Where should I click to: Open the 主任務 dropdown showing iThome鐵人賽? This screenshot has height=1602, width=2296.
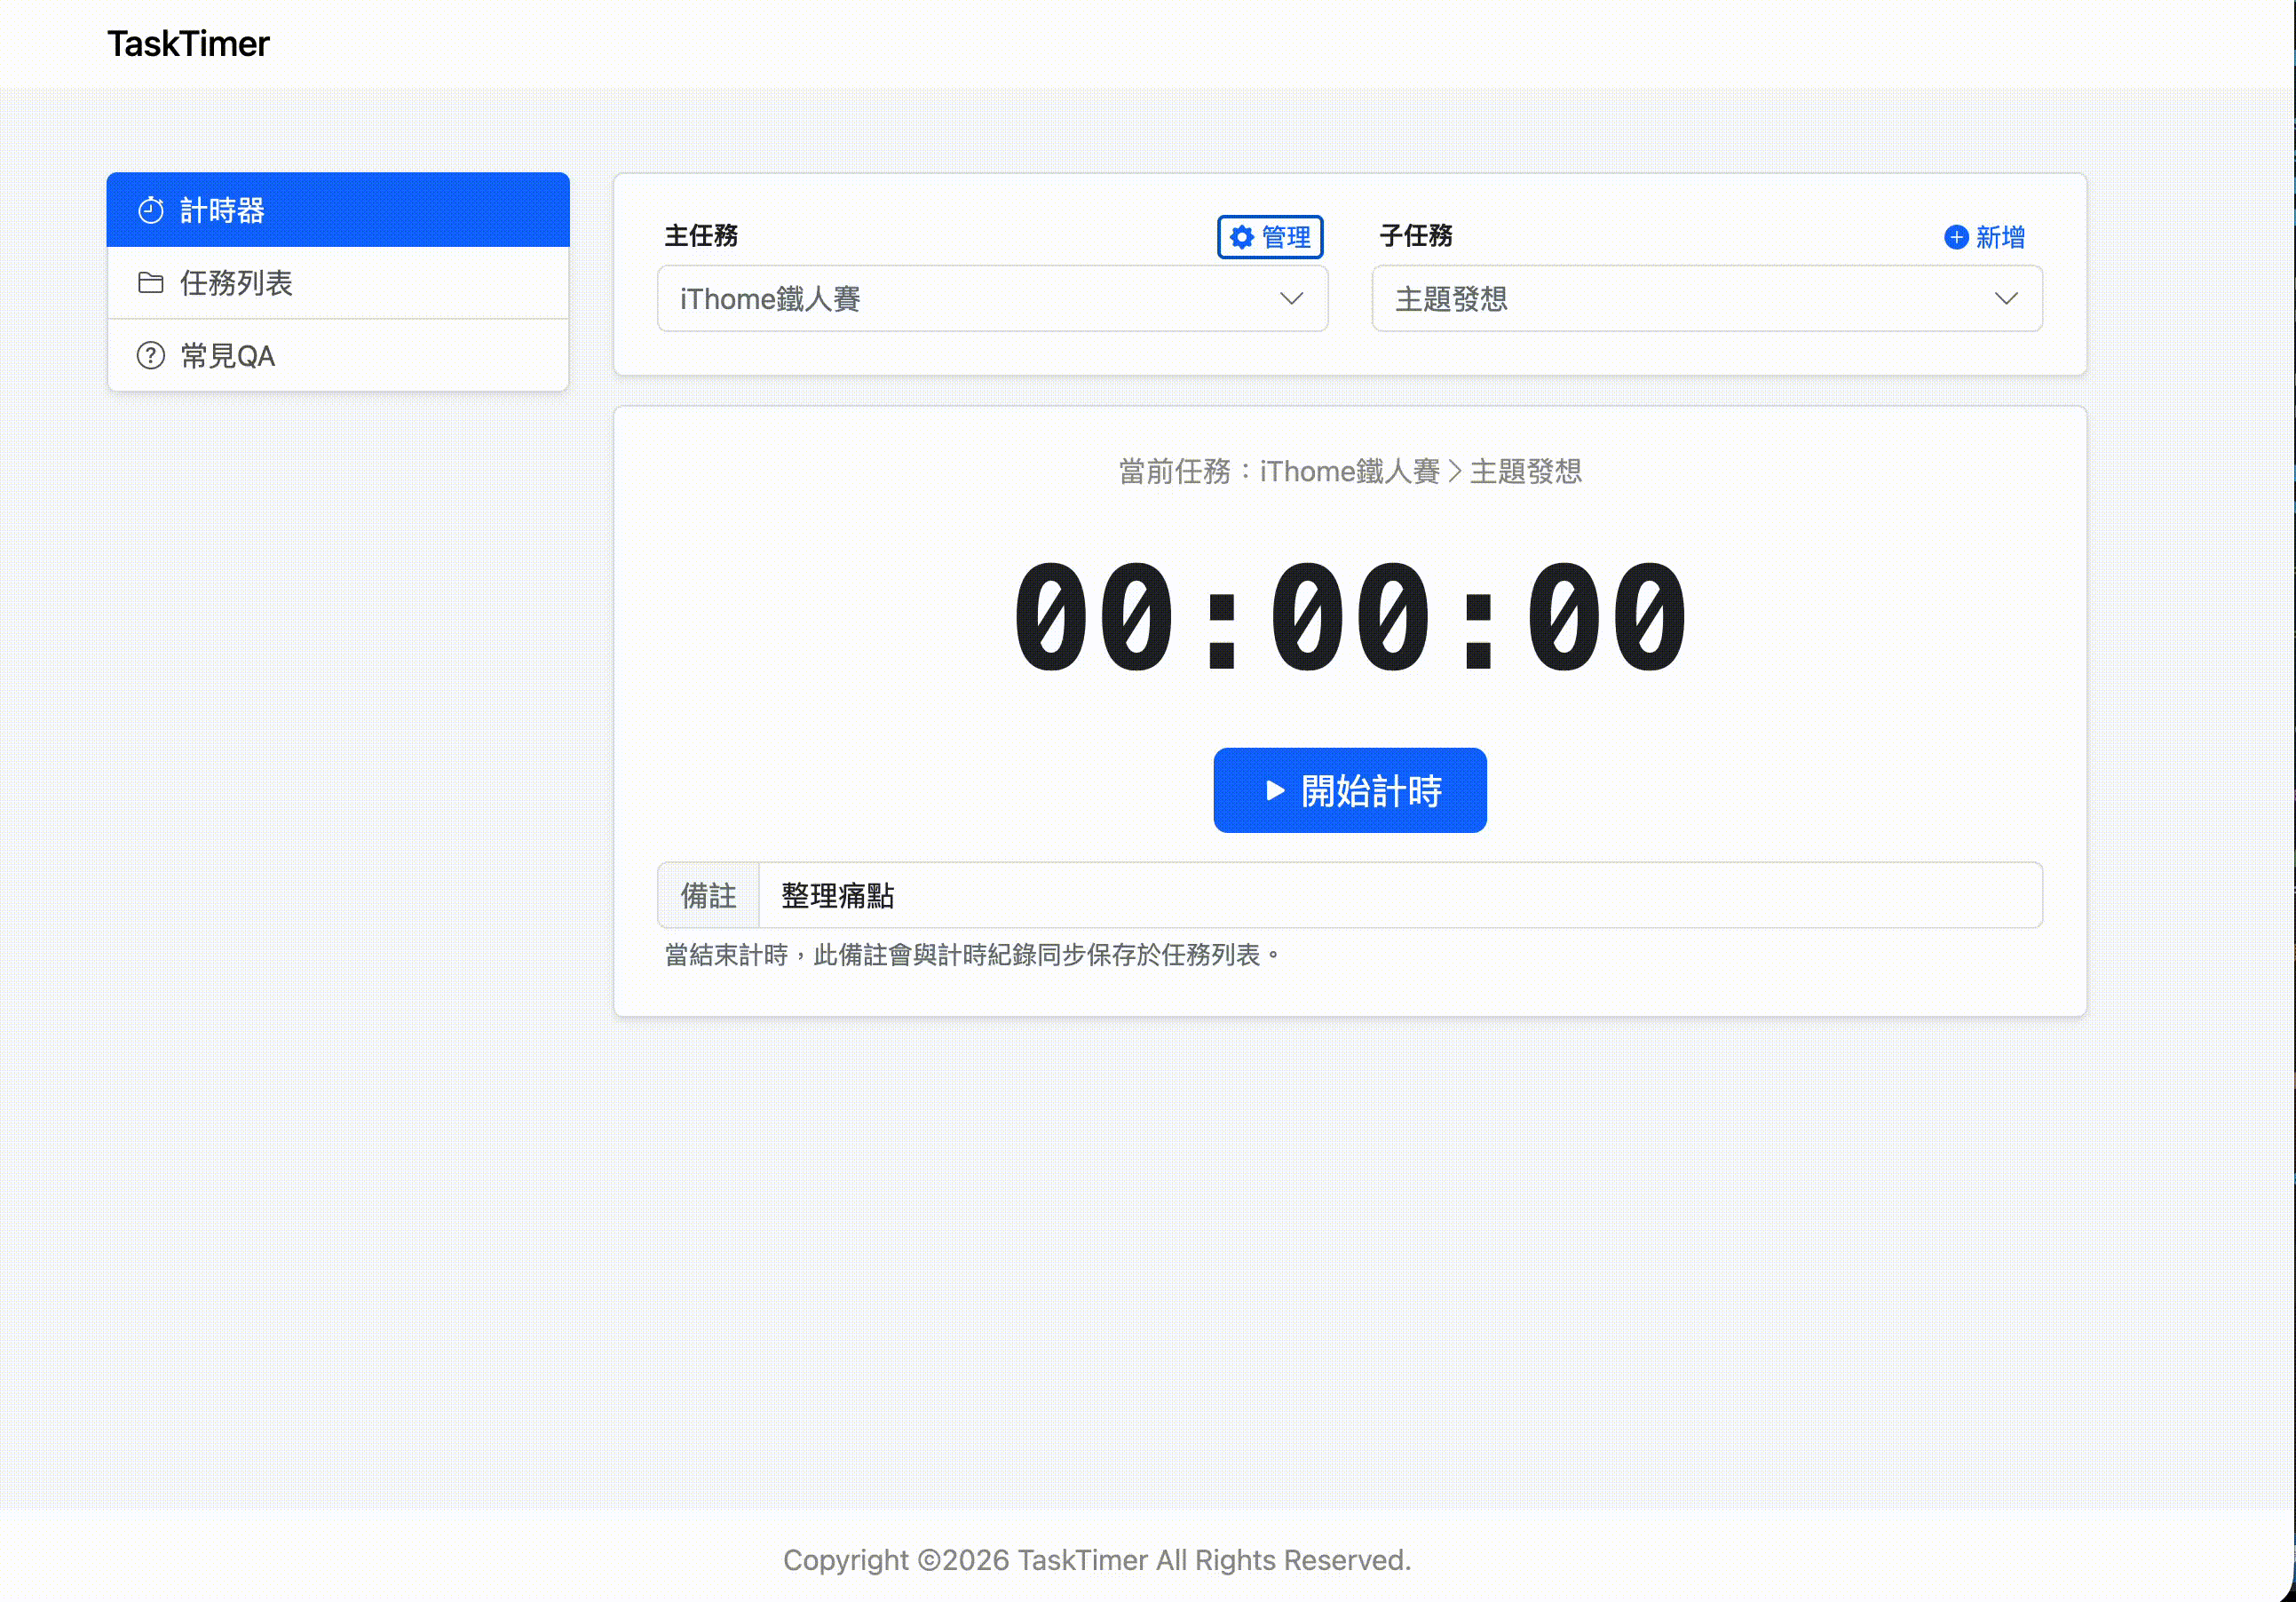(992, 298)
